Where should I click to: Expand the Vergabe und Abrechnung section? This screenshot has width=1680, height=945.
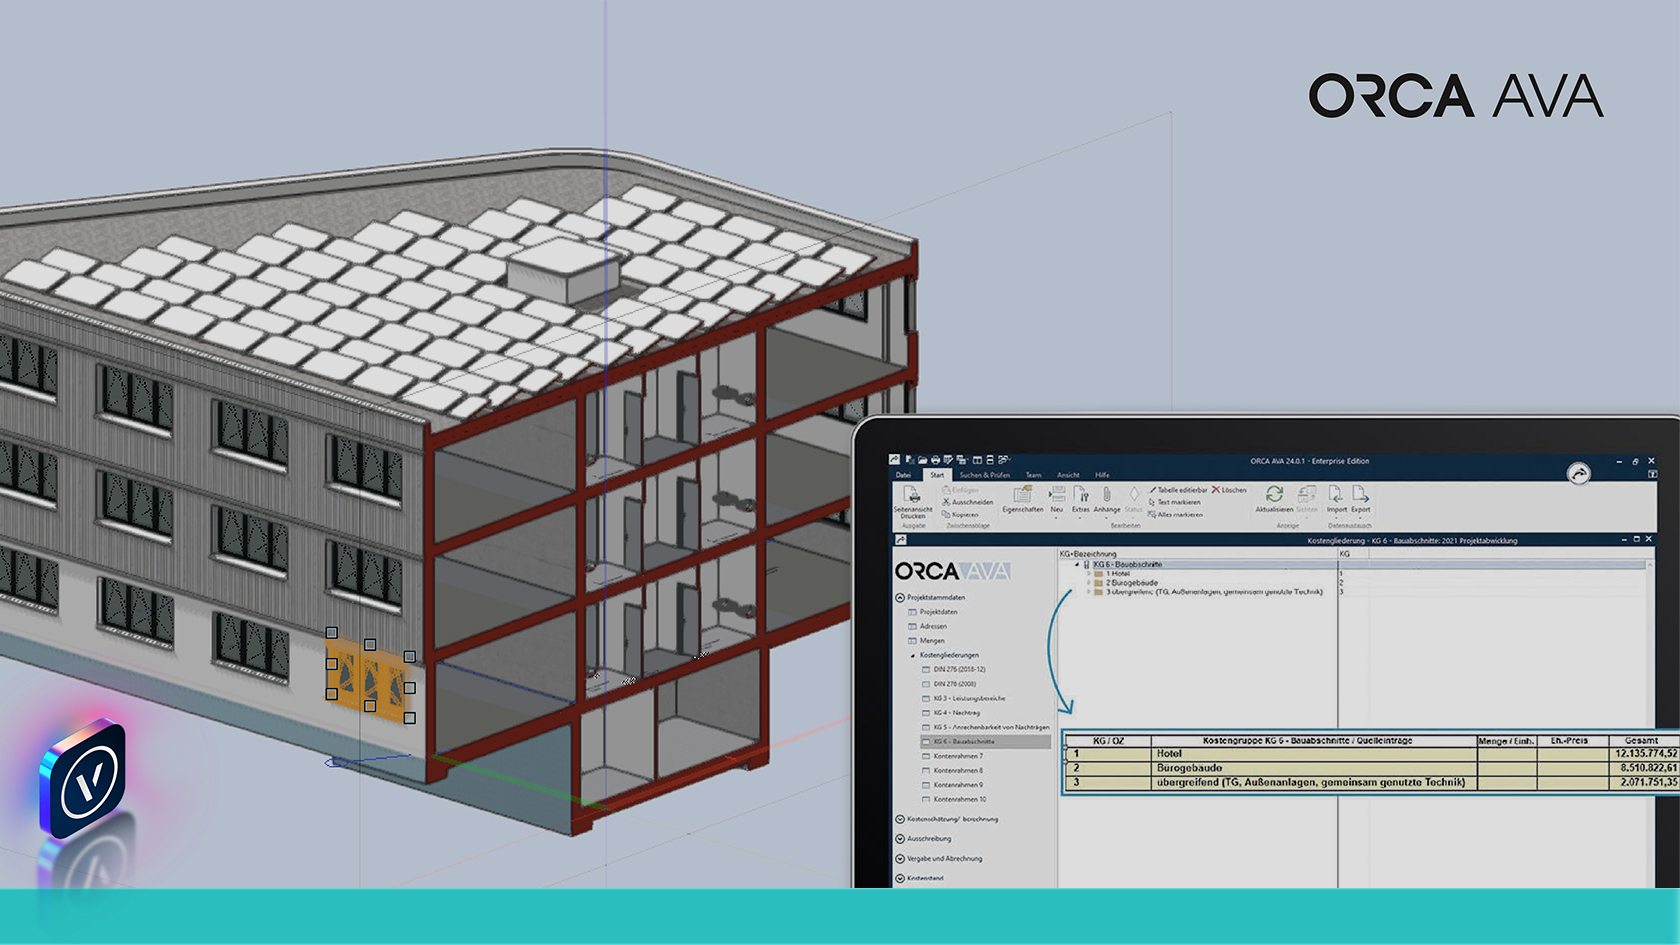(x=900, y=859)
